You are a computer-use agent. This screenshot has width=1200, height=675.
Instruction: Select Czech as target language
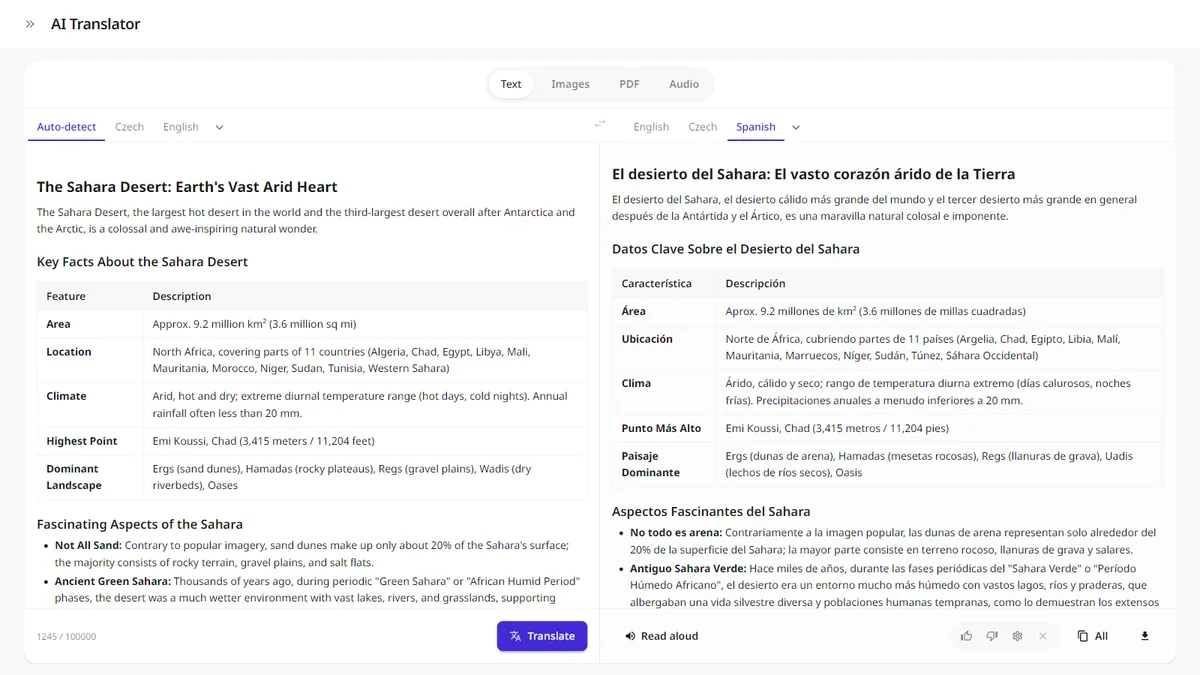point(702,127)
